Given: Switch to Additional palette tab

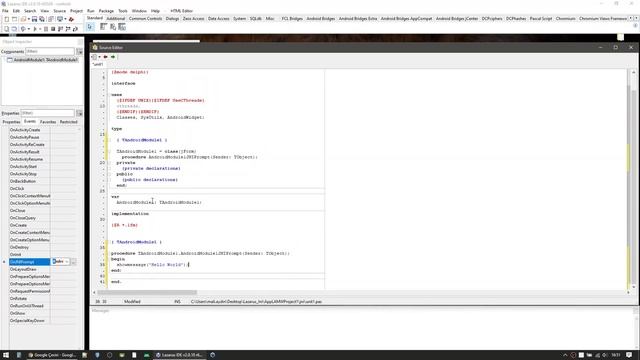Looking at the screenshot, I should pyautogui.click(x=116, y=19).
